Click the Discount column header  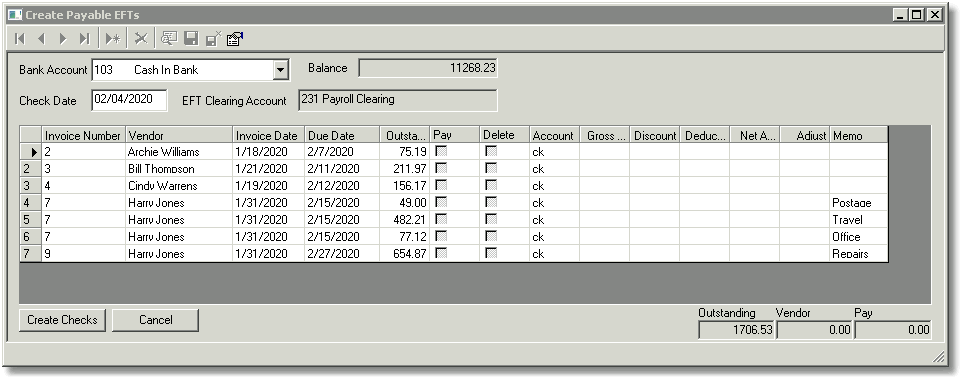(654, 135)
